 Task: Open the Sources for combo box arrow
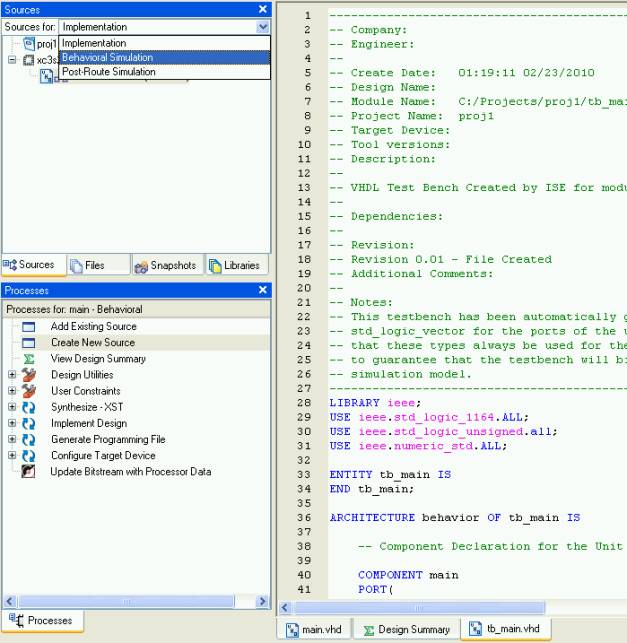pos(262,27)
